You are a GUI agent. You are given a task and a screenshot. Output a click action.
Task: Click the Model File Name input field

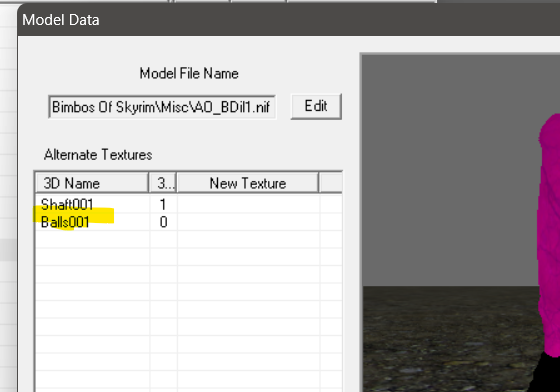[162, 107]
